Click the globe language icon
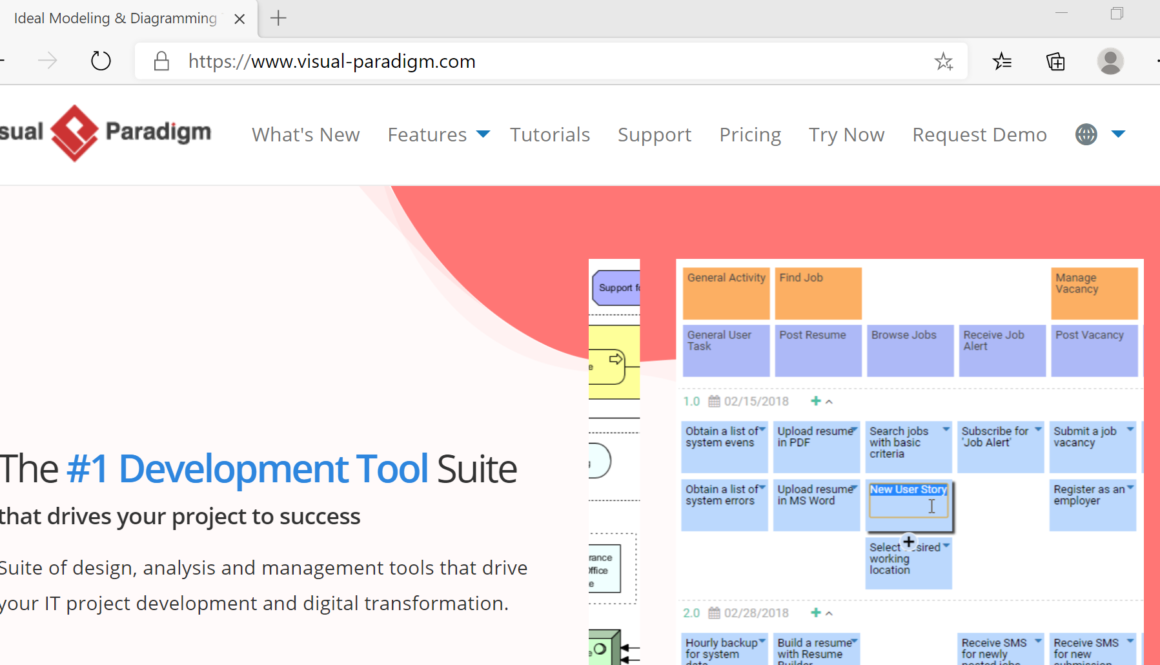Screen dimensions: 1160x665 1086,134
